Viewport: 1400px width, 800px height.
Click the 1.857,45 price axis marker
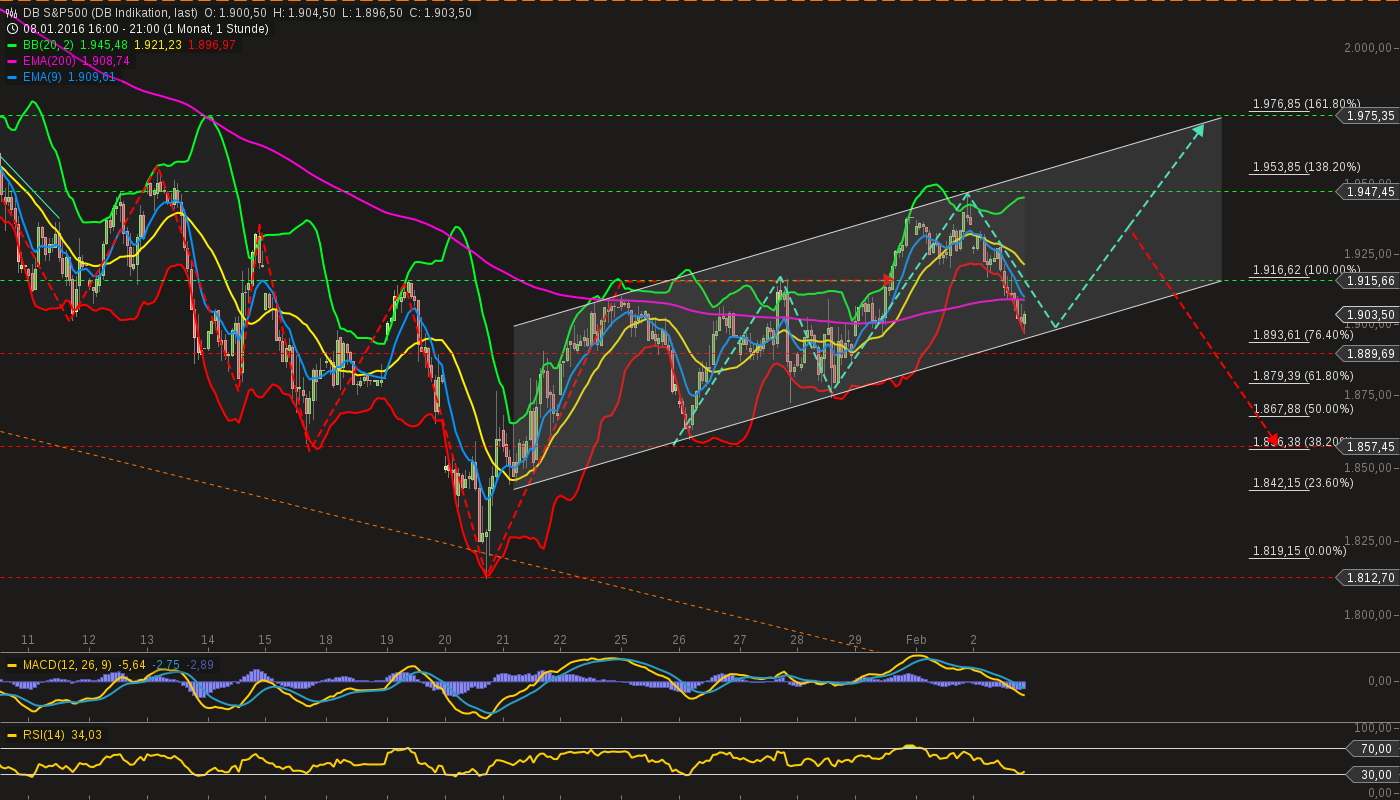pyautogui.click(x=1368, y=447)
